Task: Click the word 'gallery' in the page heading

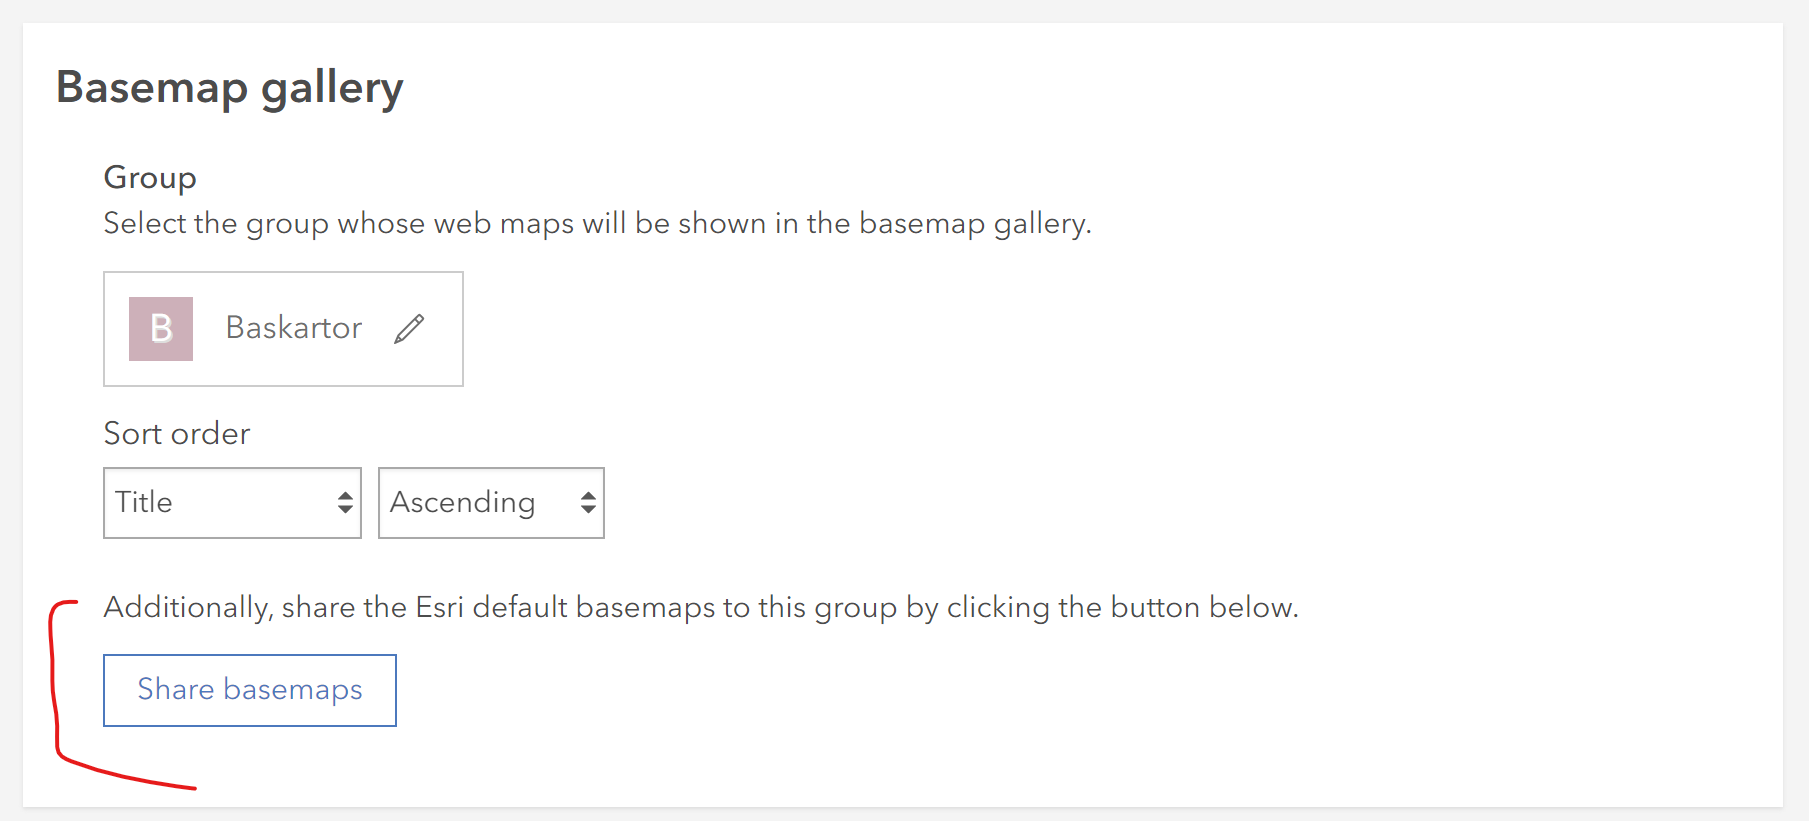Action: click(332, 90)
